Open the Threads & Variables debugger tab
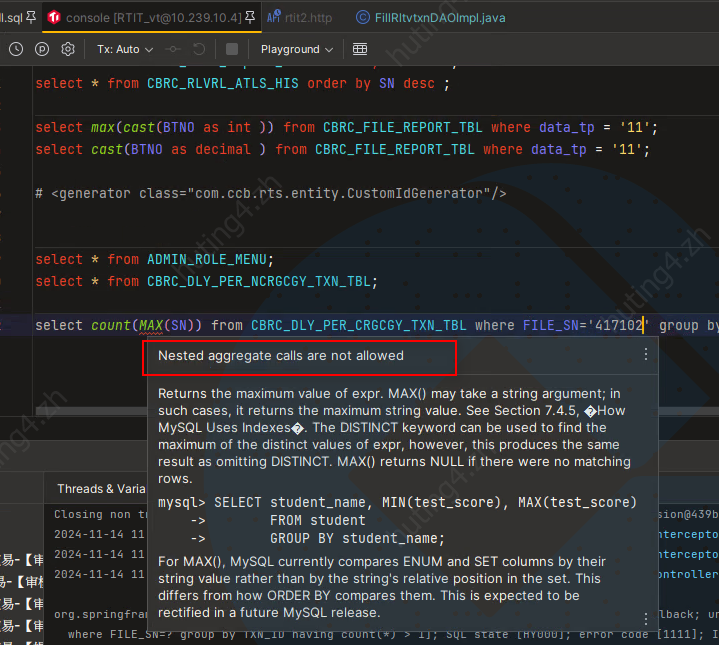Viewport: 719px width, 645px height. 101,489
